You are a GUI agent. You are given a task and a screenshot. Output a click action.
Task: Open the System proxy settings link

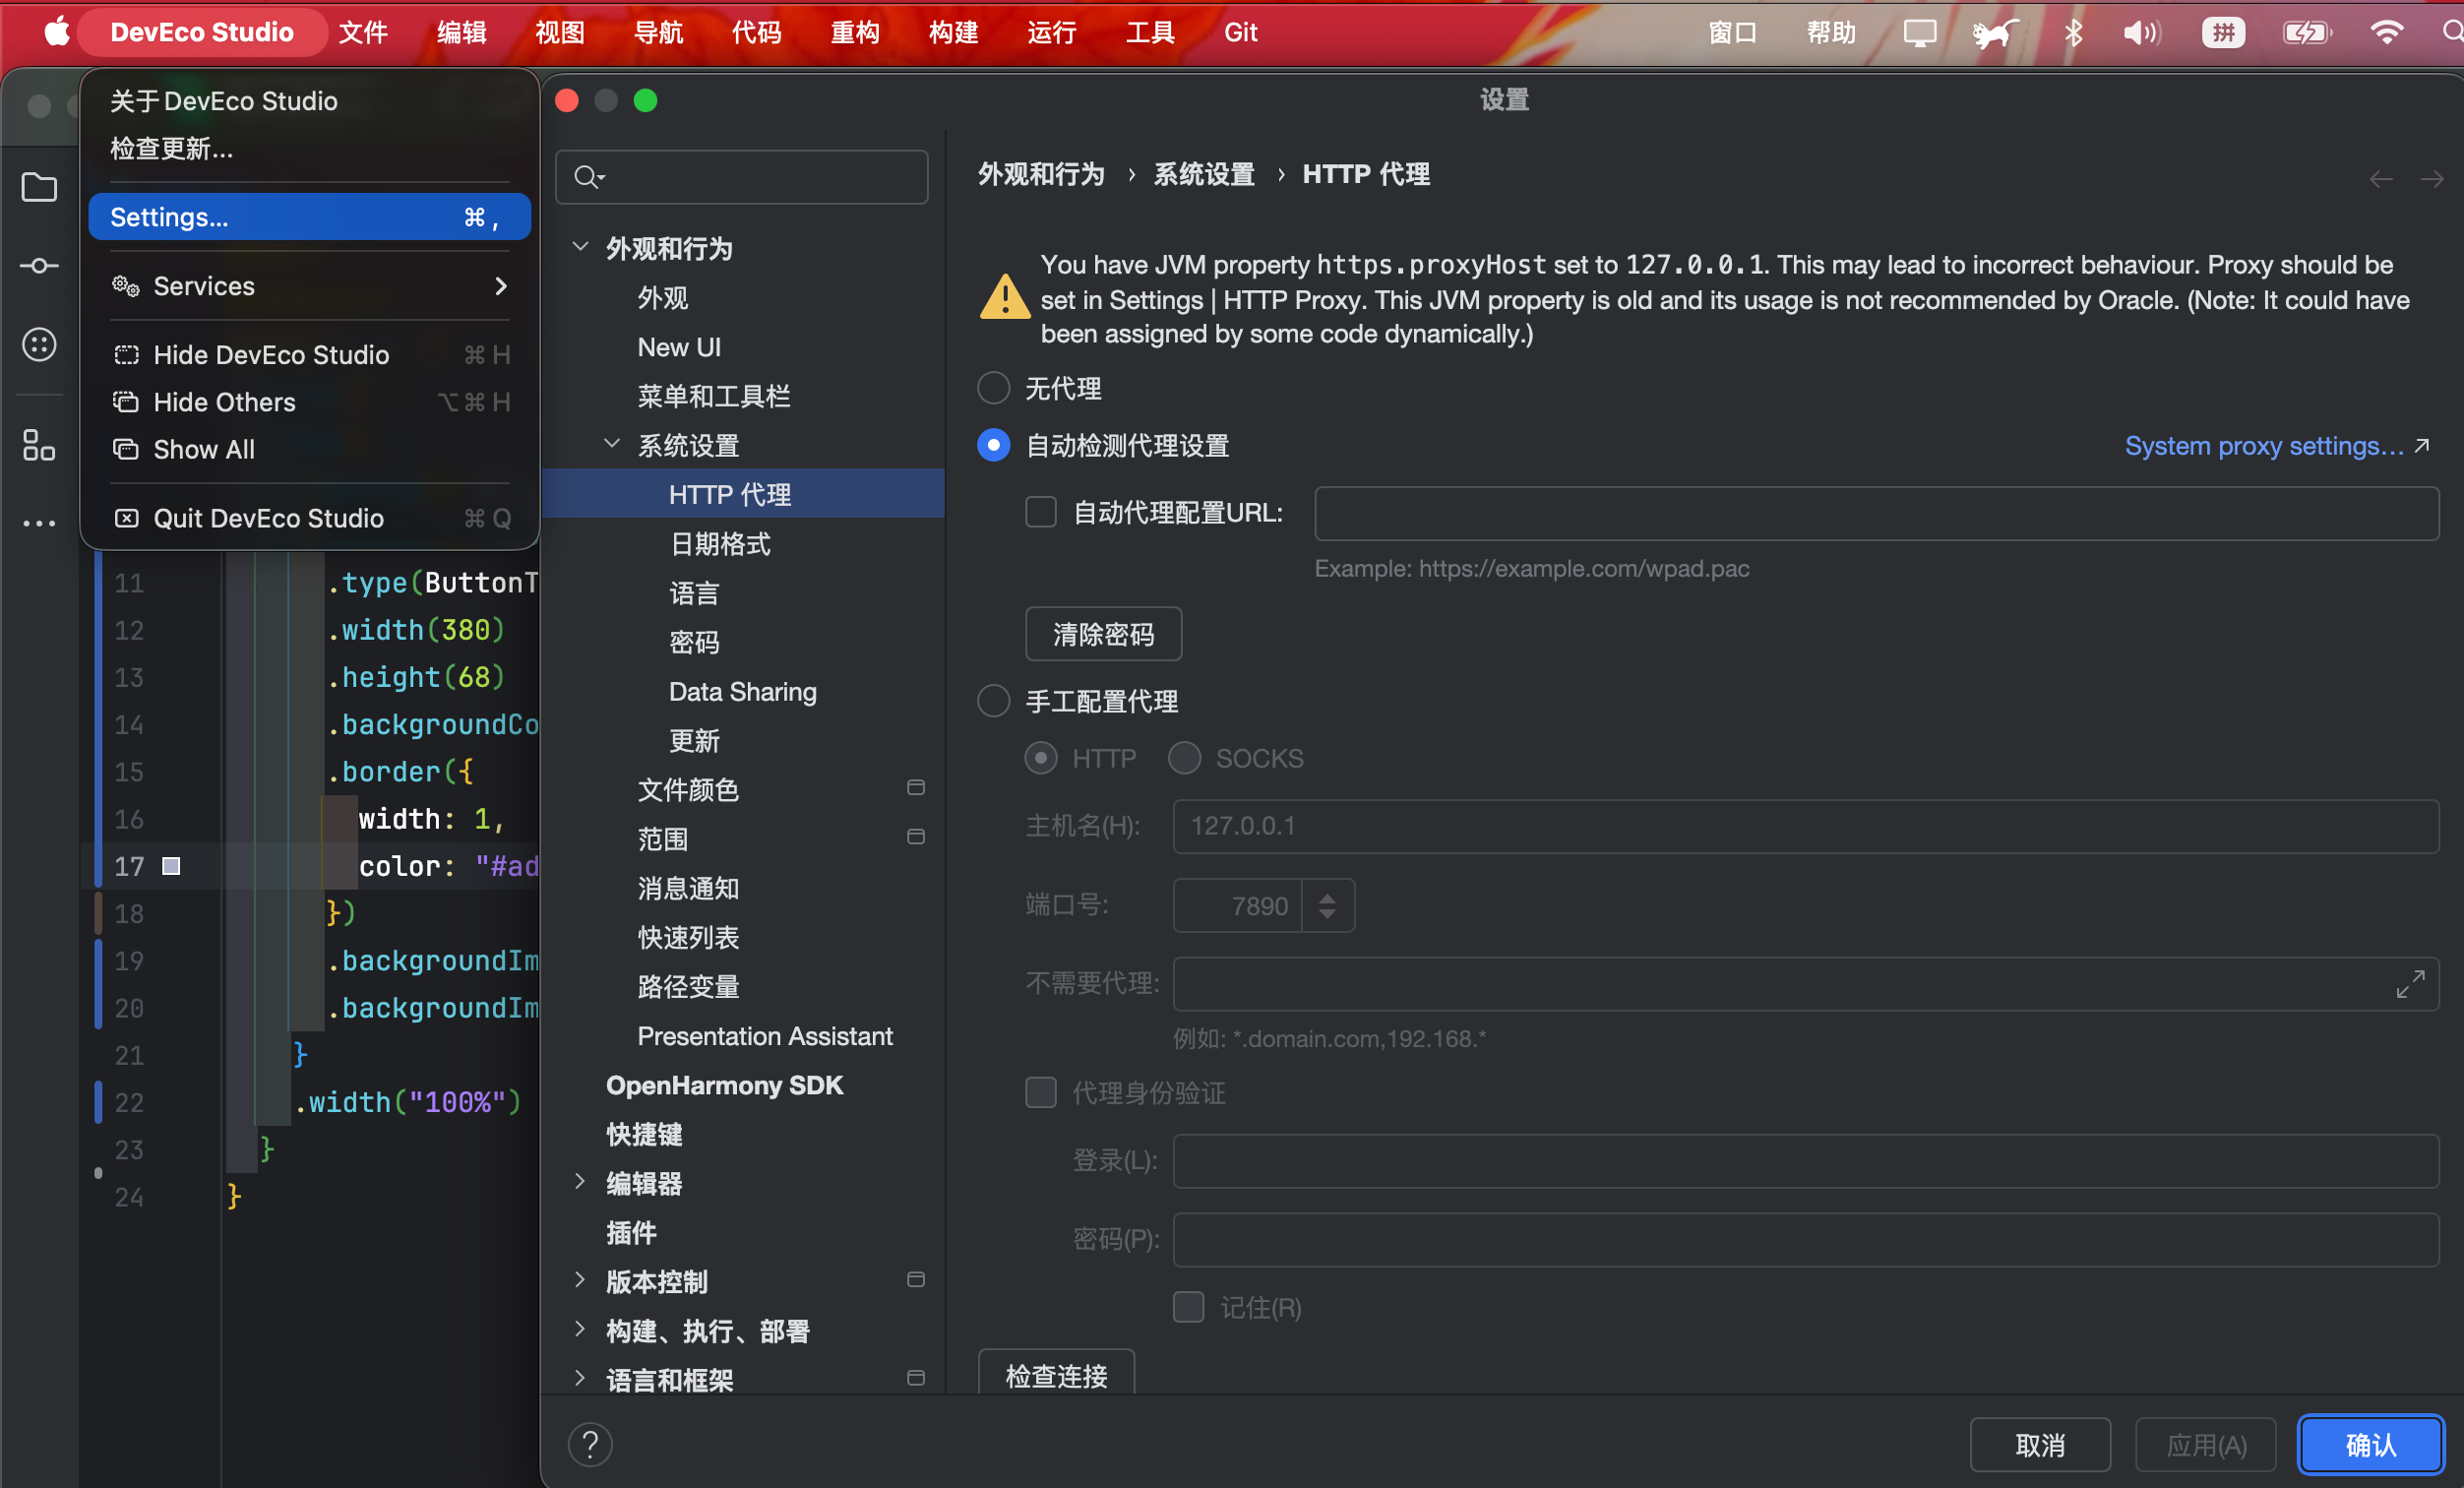(x=2263, y=446)
